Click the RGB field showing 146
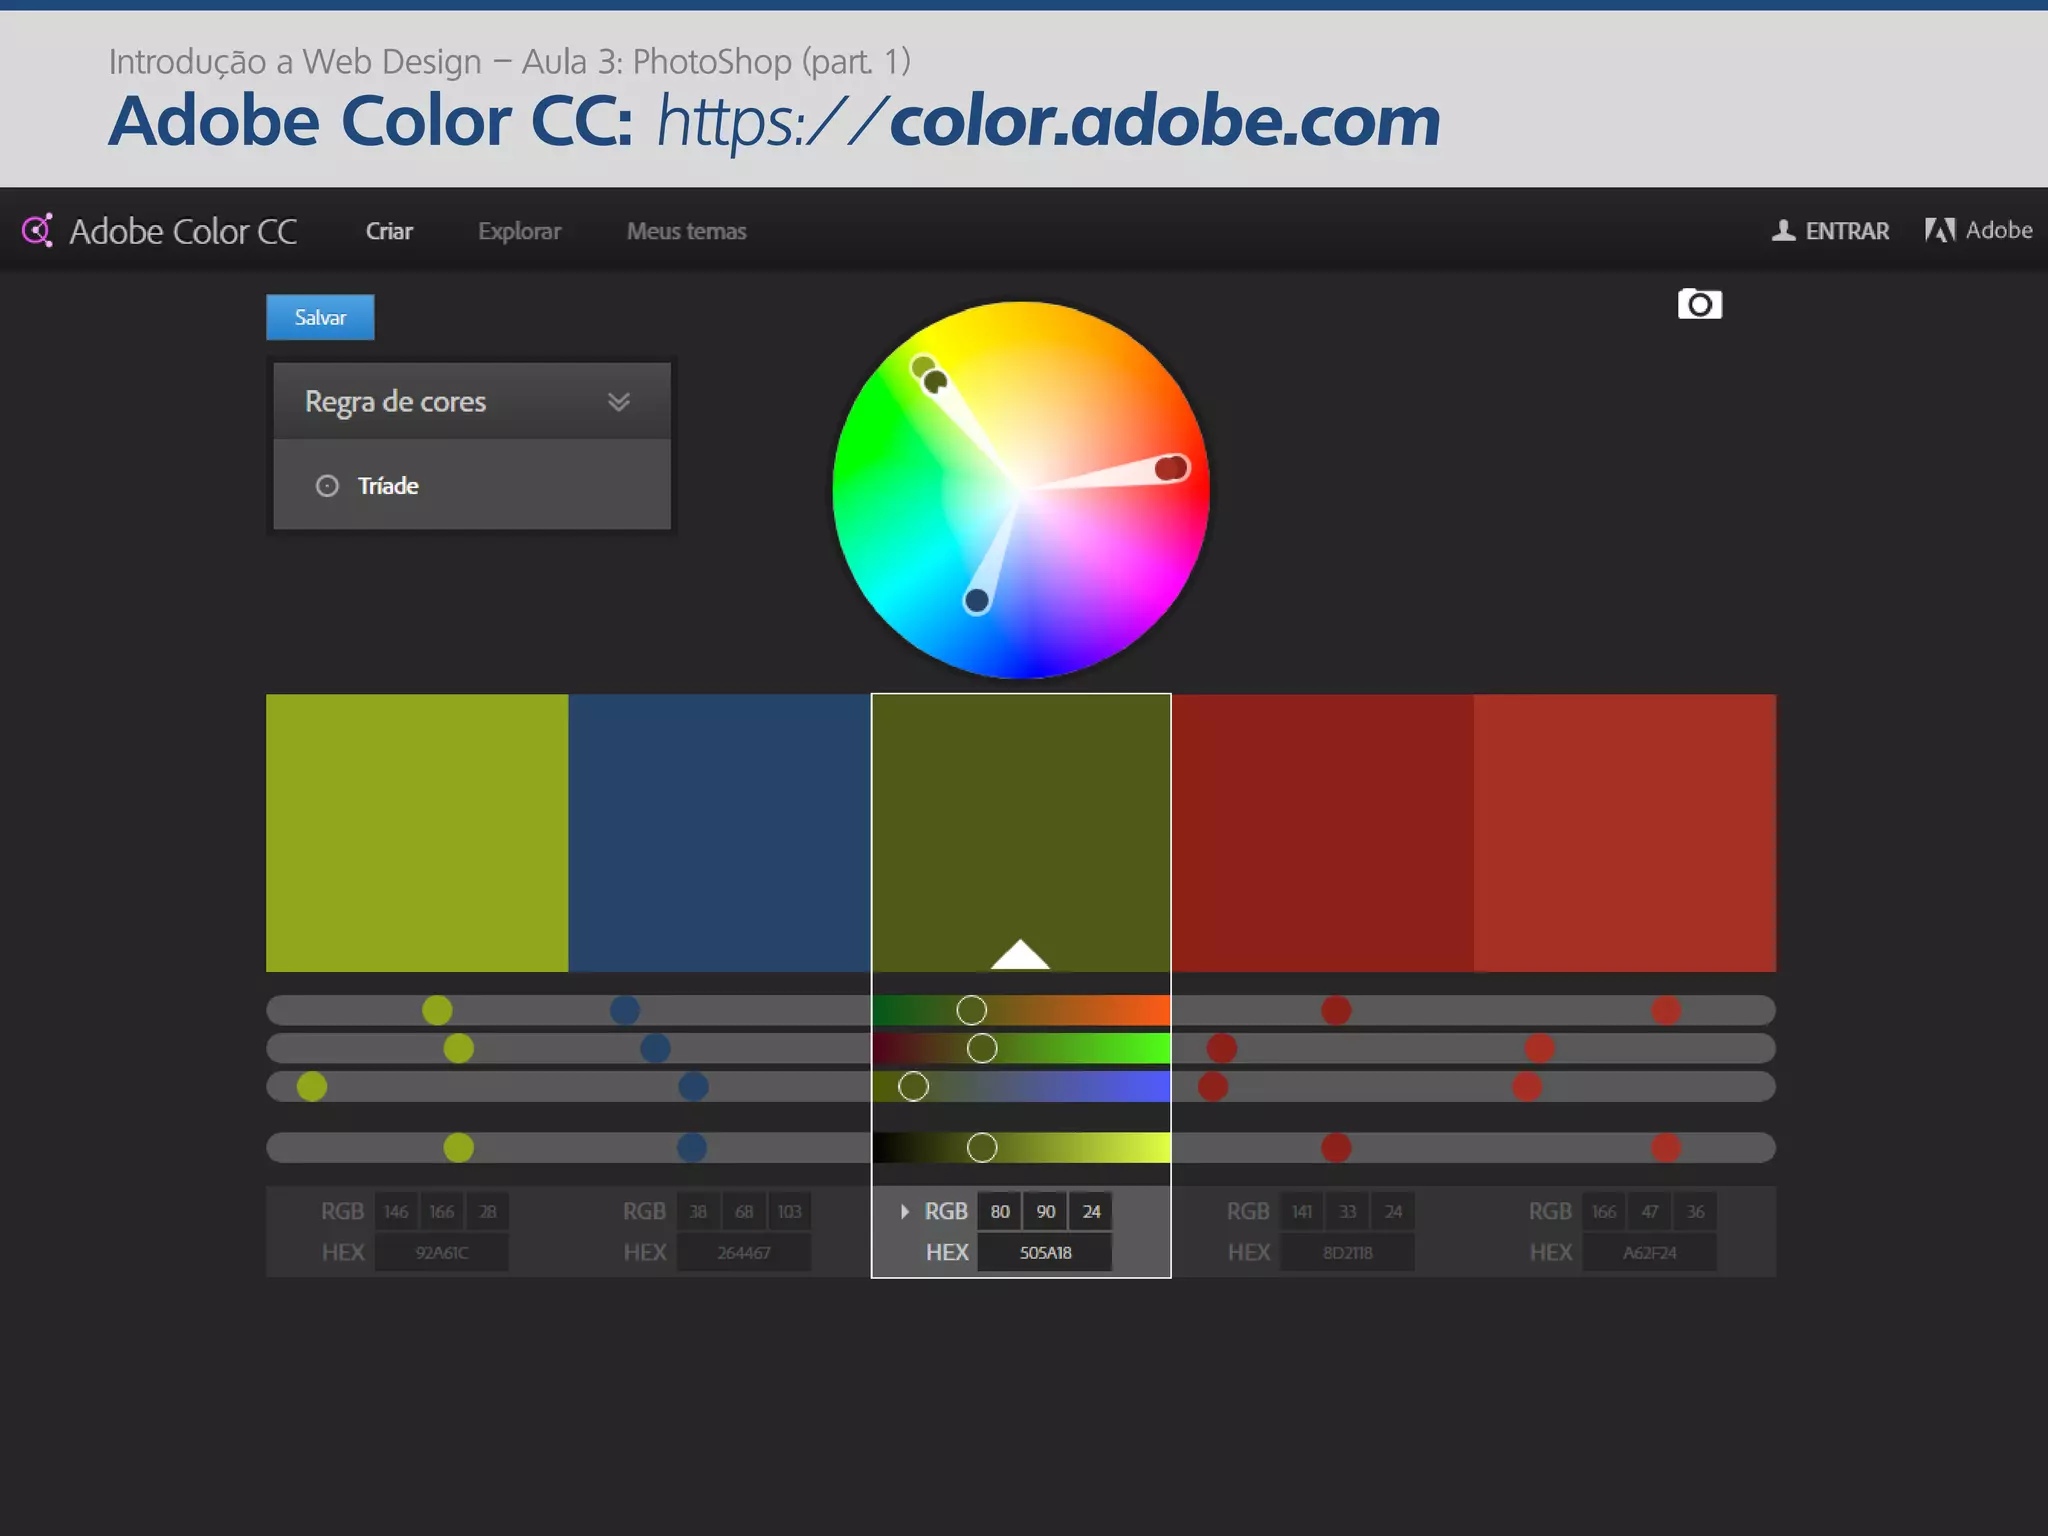 point(396,1211)
